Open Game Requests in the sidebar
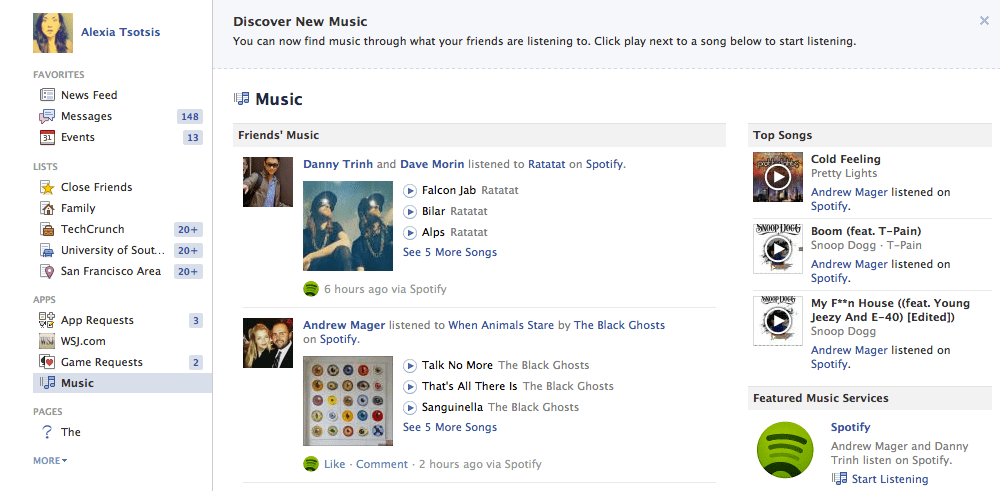Viewport: 1000px width, 491px height. [101, 362]
